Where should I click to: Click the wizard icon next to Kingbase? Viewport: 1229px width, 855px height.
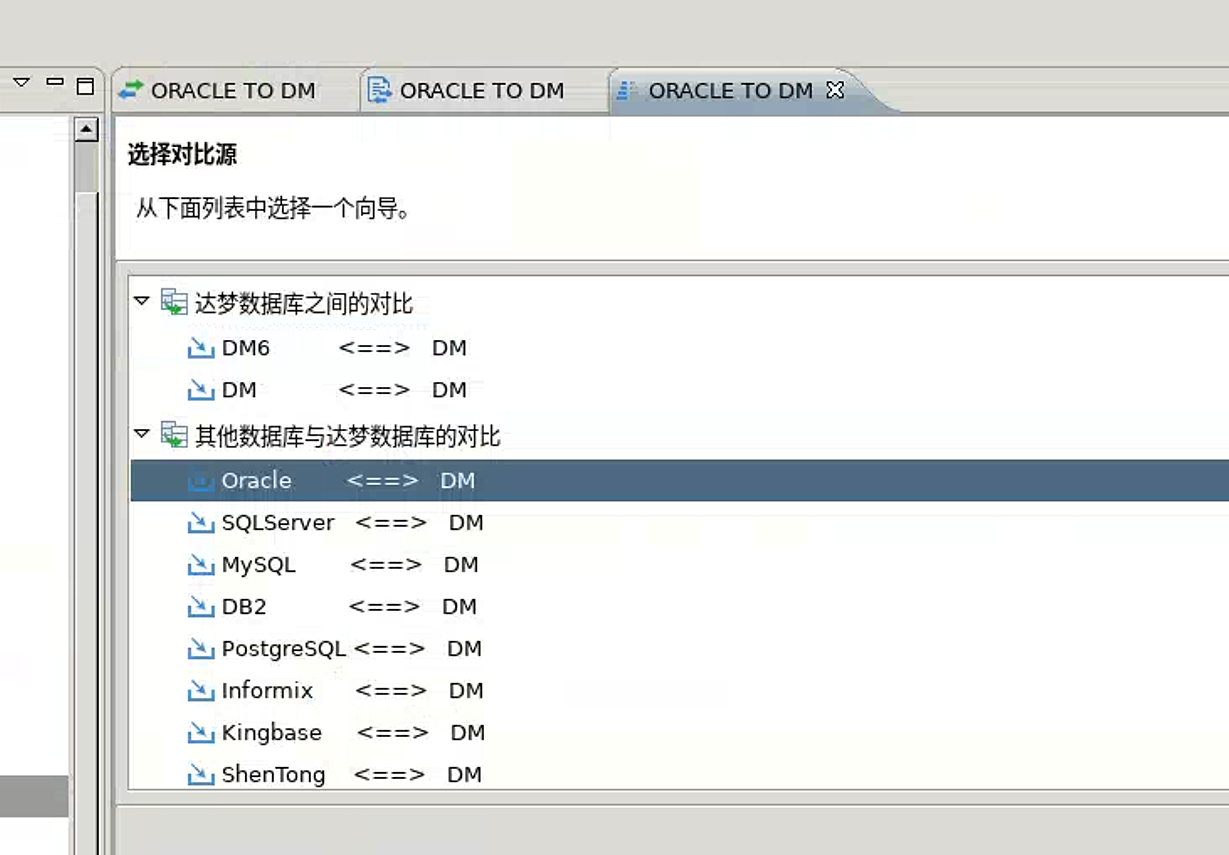(x=201, y=734)
